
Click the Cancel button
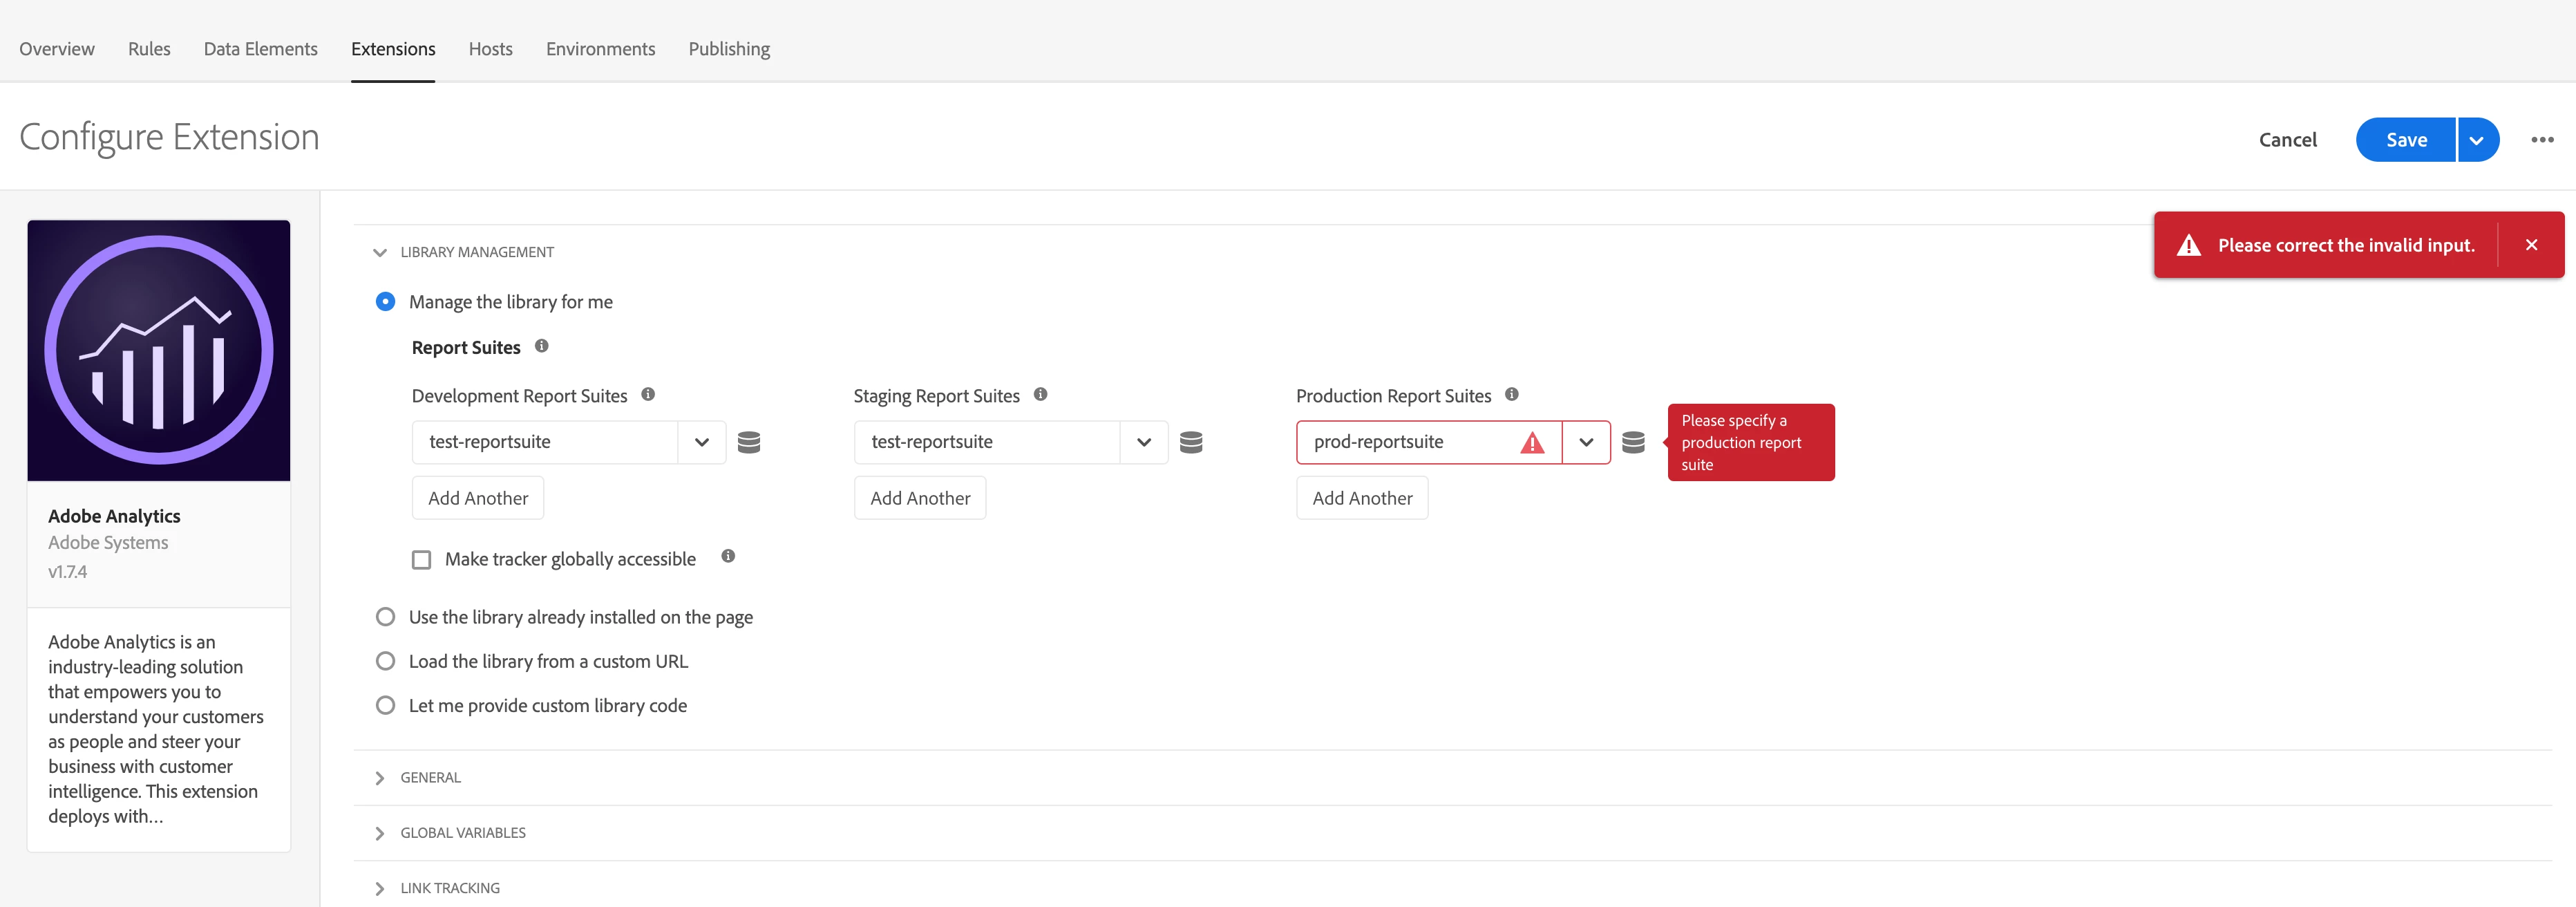[x=2287, y=140]
